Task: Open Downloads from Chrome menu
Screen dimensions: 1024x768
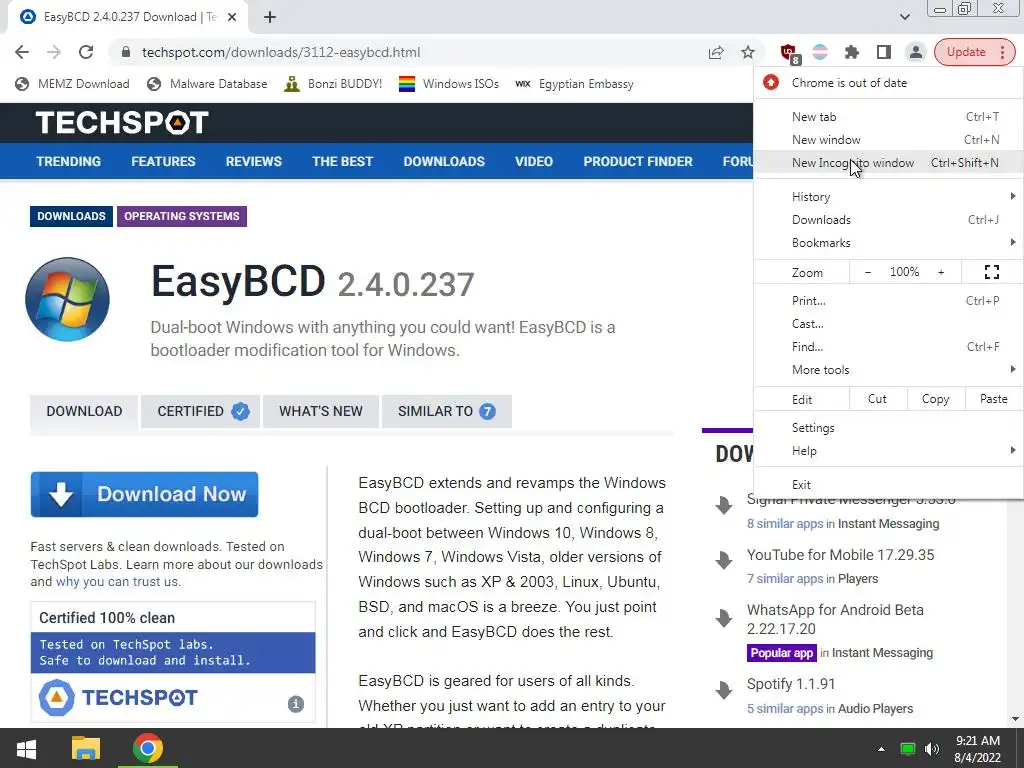Action: click(888, 220)
